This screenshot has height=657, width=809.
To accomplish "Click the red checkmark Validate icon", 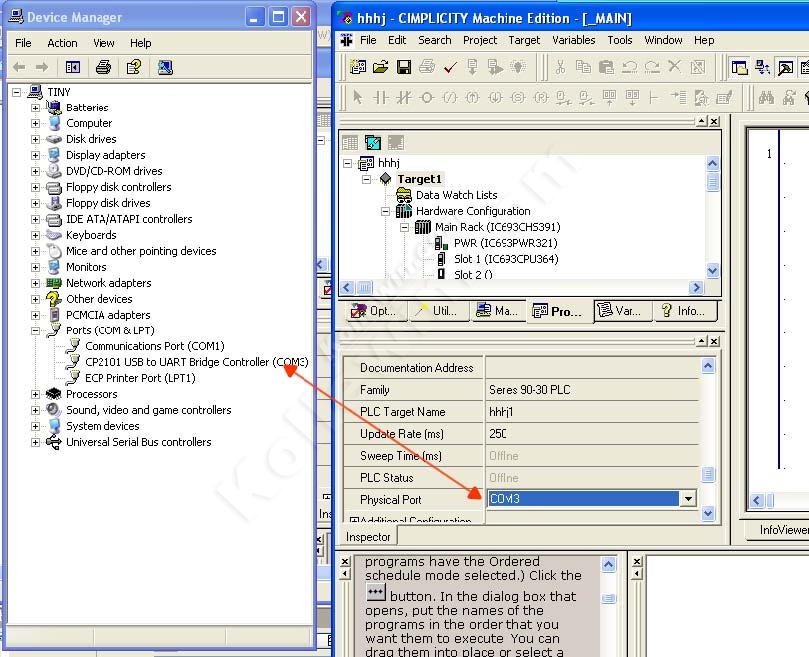I will 450,67.
